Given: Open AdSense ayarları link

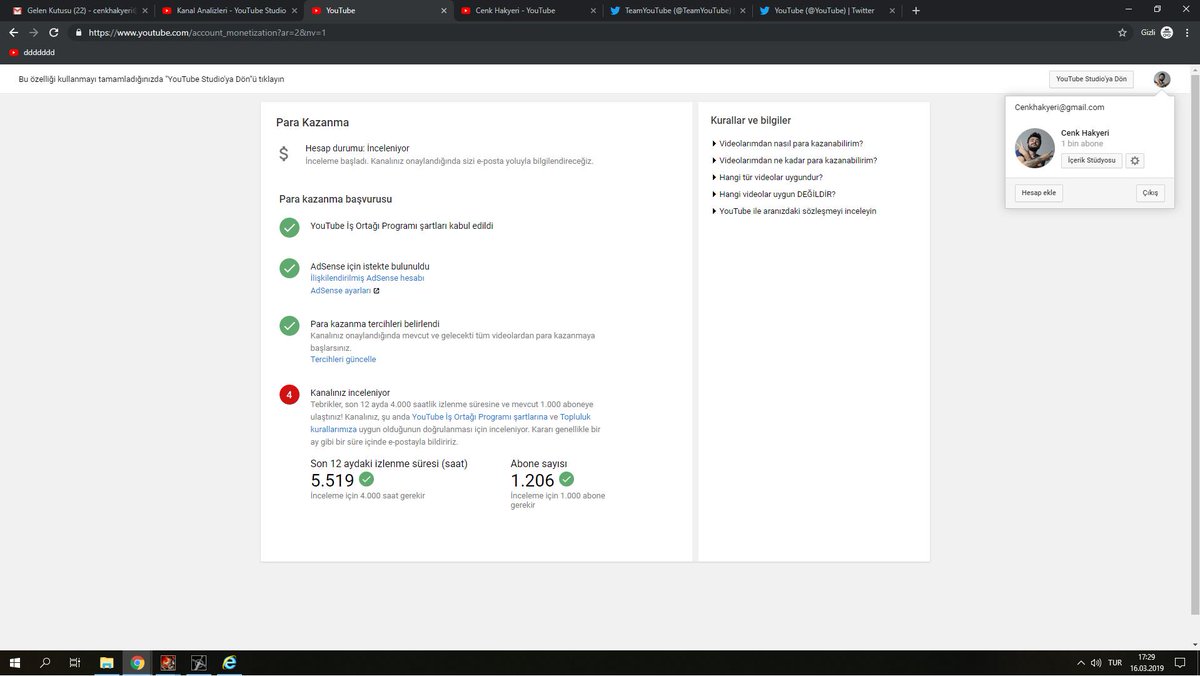Looking at the screenshot, I should (341, 291).
